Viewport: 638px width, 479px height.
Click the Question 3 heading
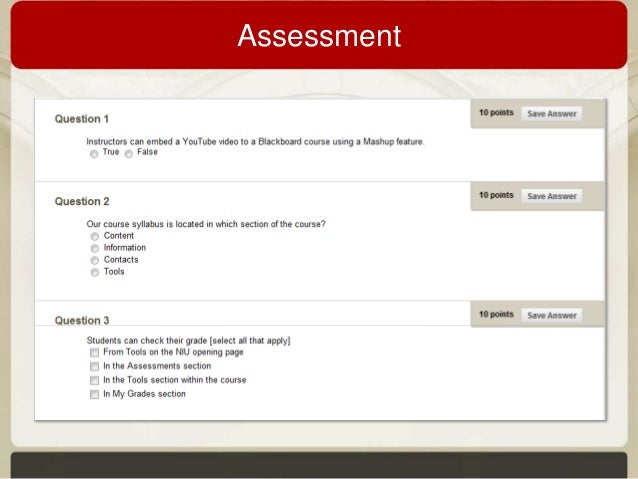82,321
